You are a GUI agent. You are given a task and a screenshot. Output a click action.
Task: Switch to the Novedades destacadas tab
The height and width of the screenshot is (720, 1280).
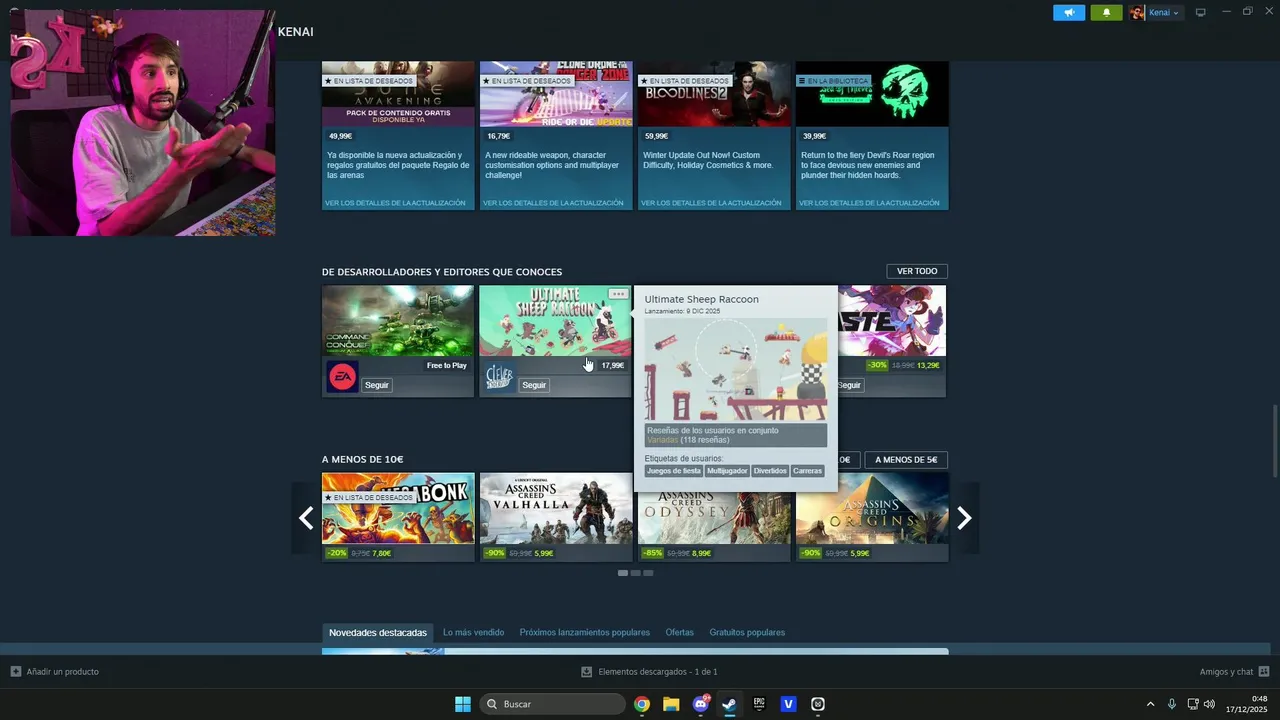point(378,632)
